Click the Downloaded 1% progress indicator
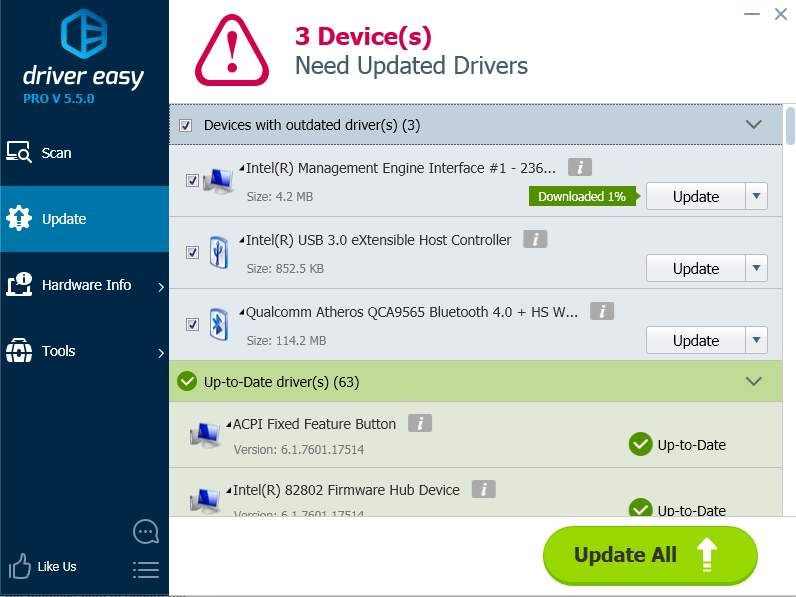This screenshot has width=796, height=597. [582, 196]
